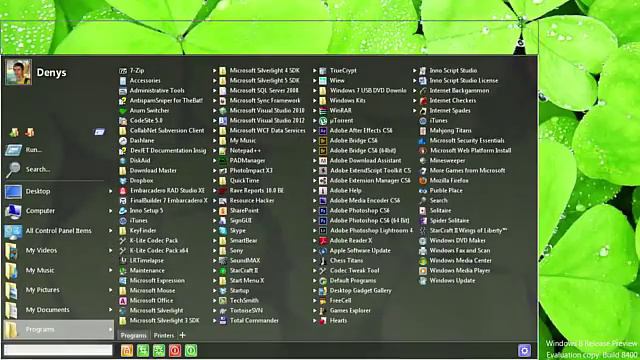Screen dimensions: 640x360
Task: Click the red shut down power icon
Action: [x=175, y=350]
